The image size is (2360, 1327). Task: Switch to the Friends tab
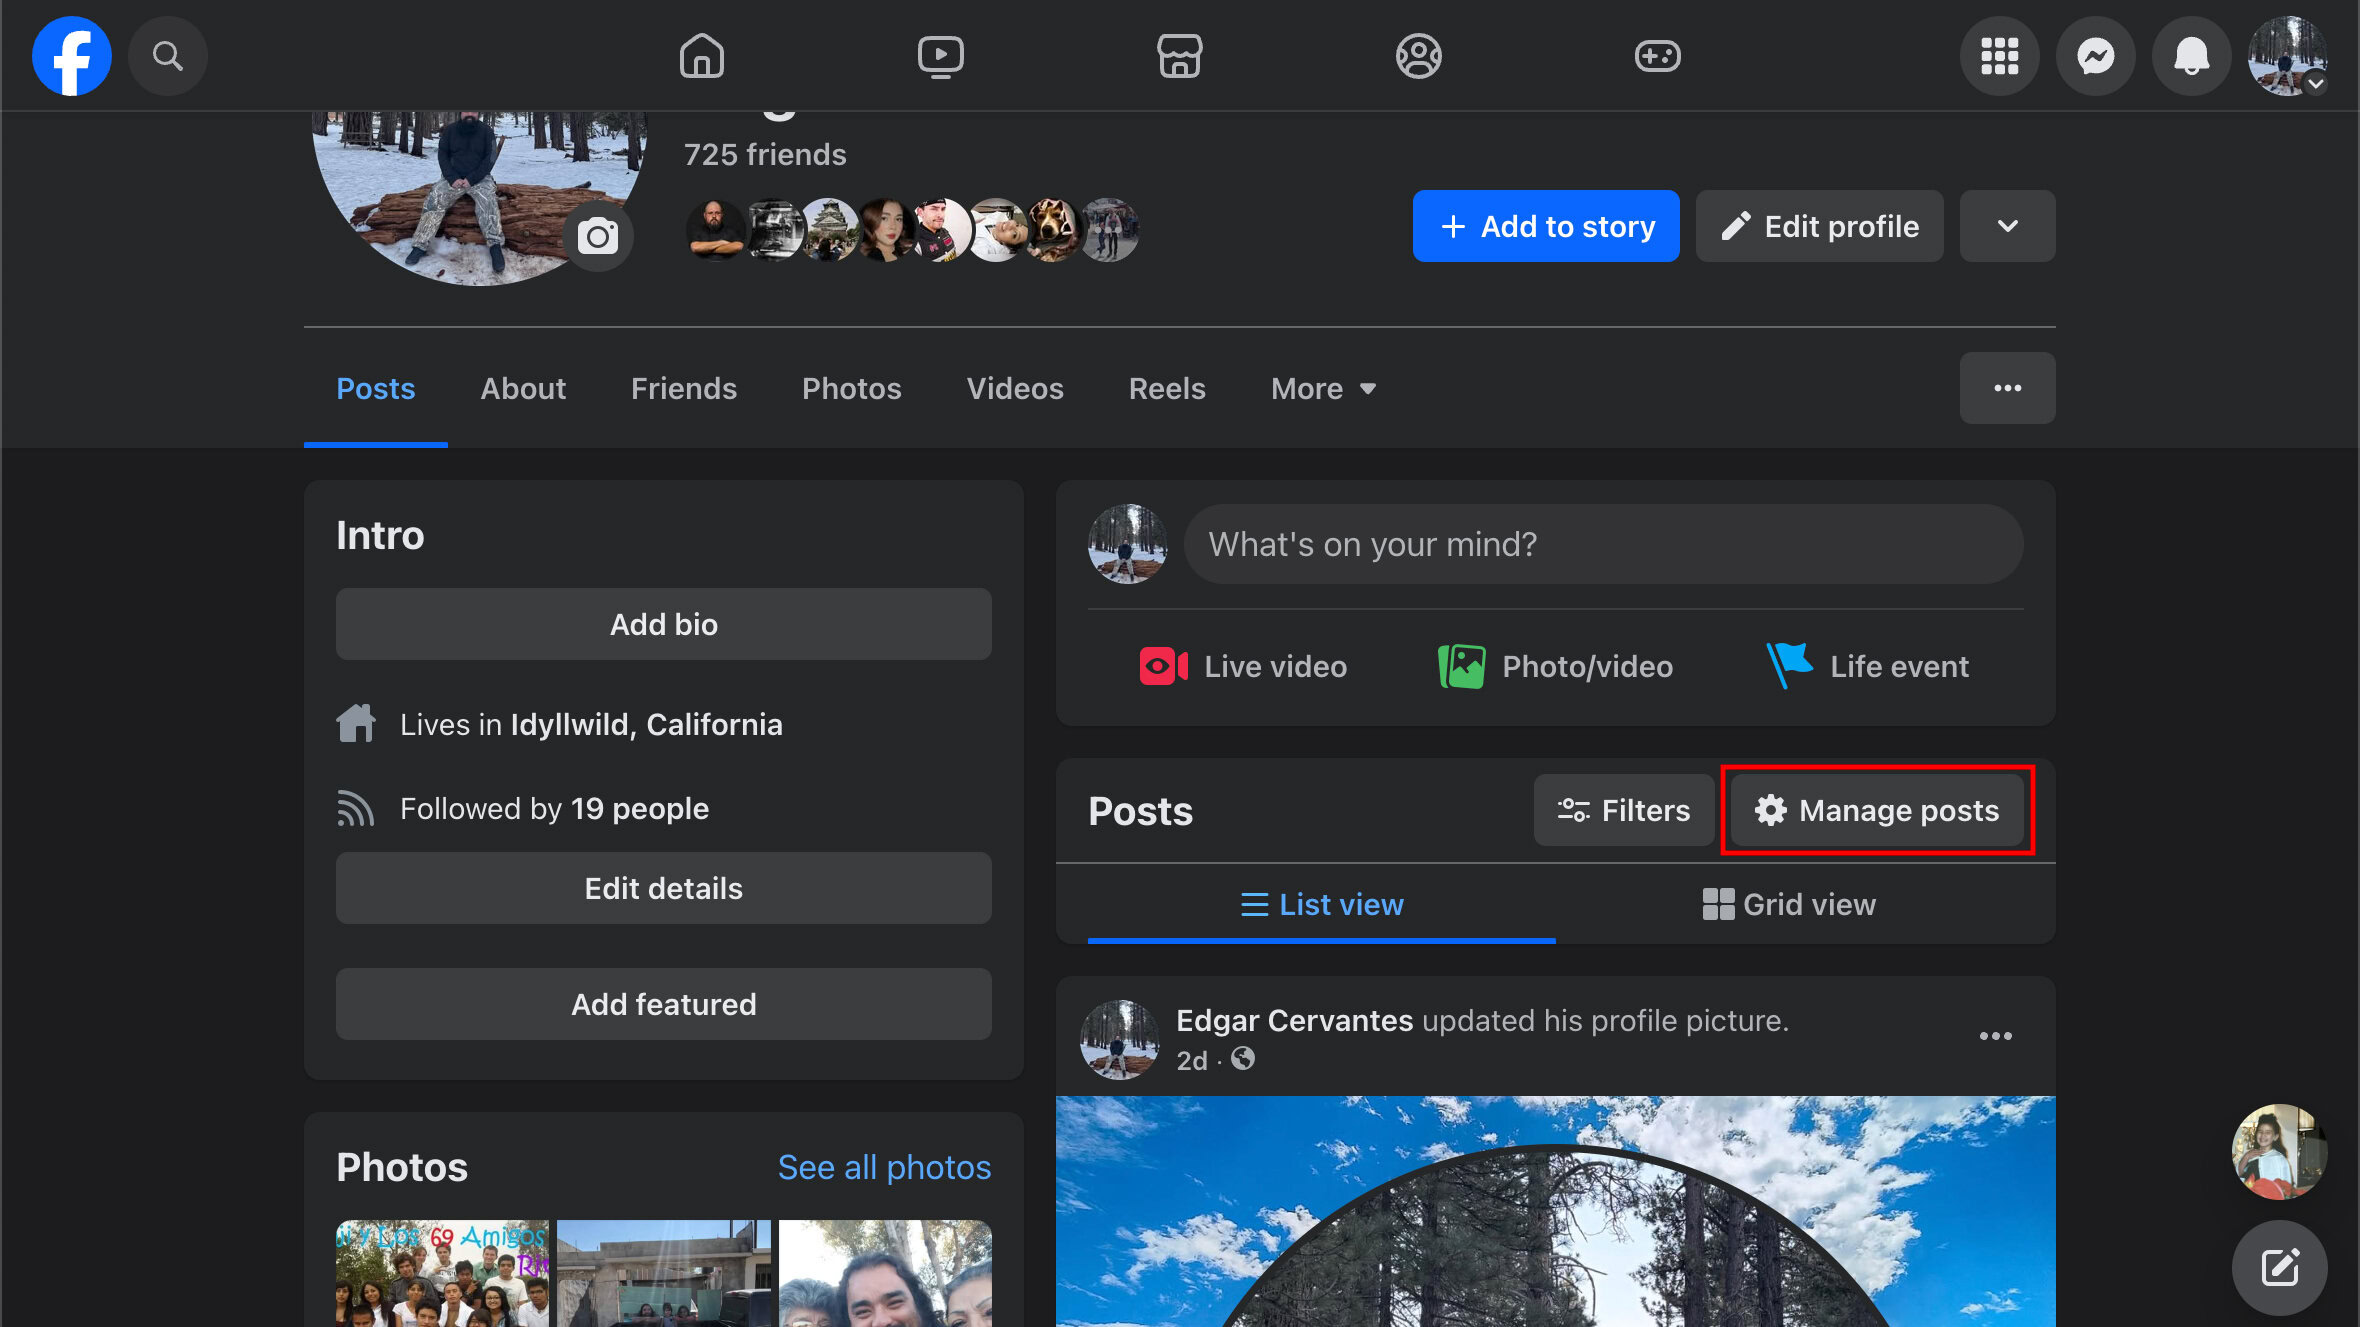683,388
